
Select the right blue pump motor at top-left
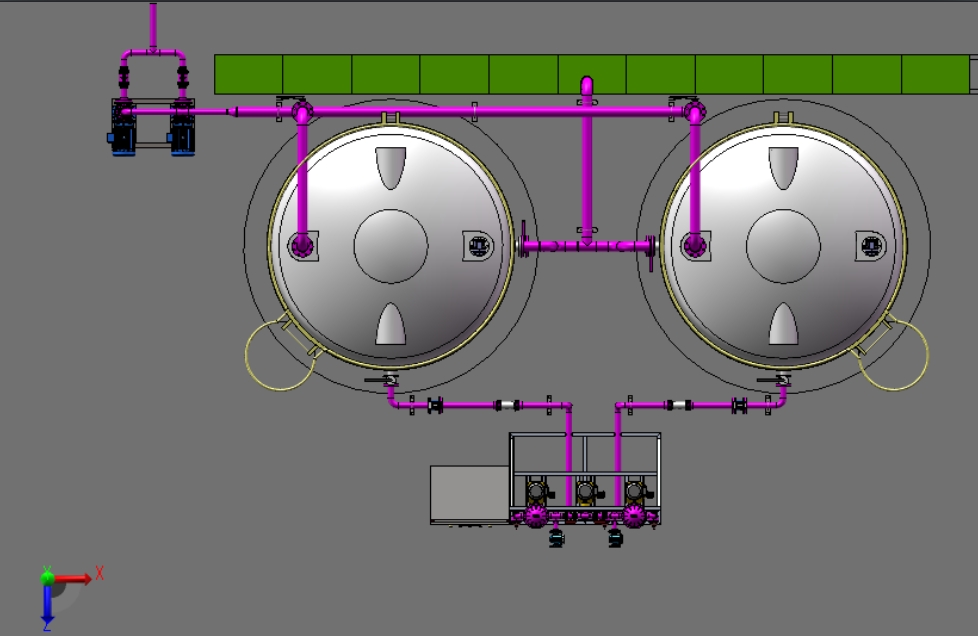point(182,128)
